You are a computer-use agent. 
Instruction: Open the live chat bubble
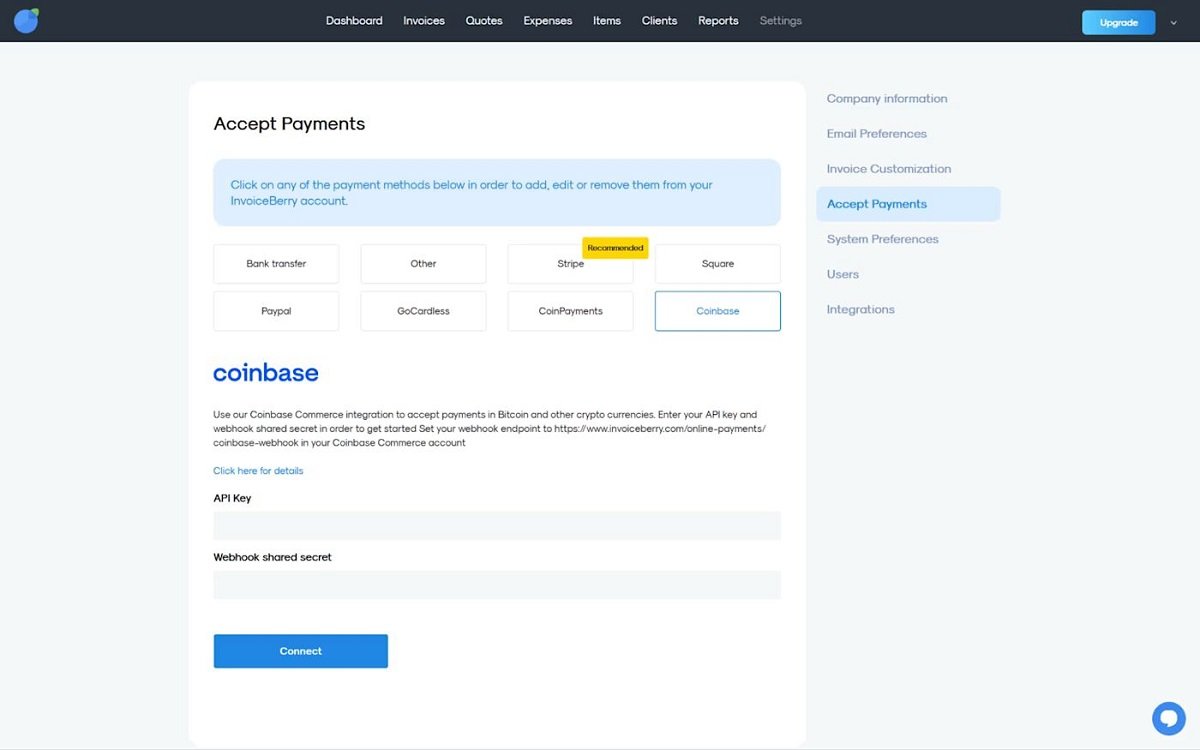[1168, 718]
